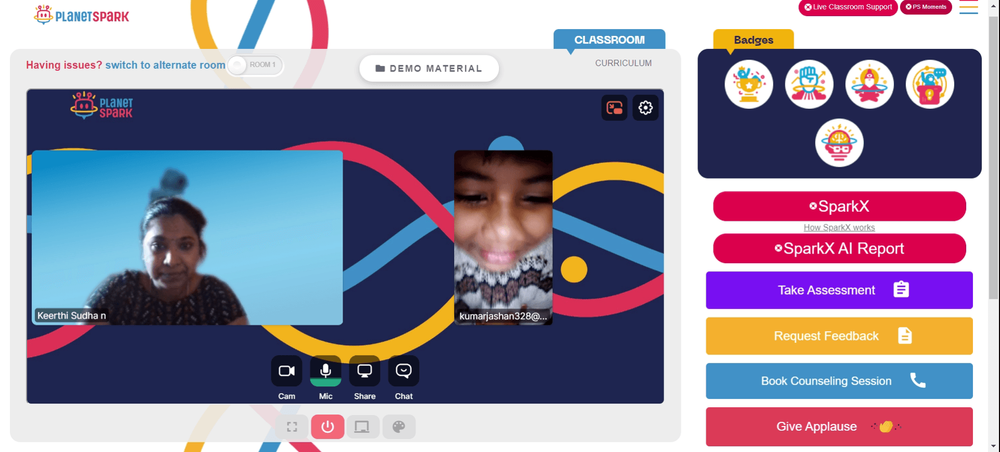Screen dimensions: 1000x452
Task: Launch SparkX
Action: coord(839,207)
